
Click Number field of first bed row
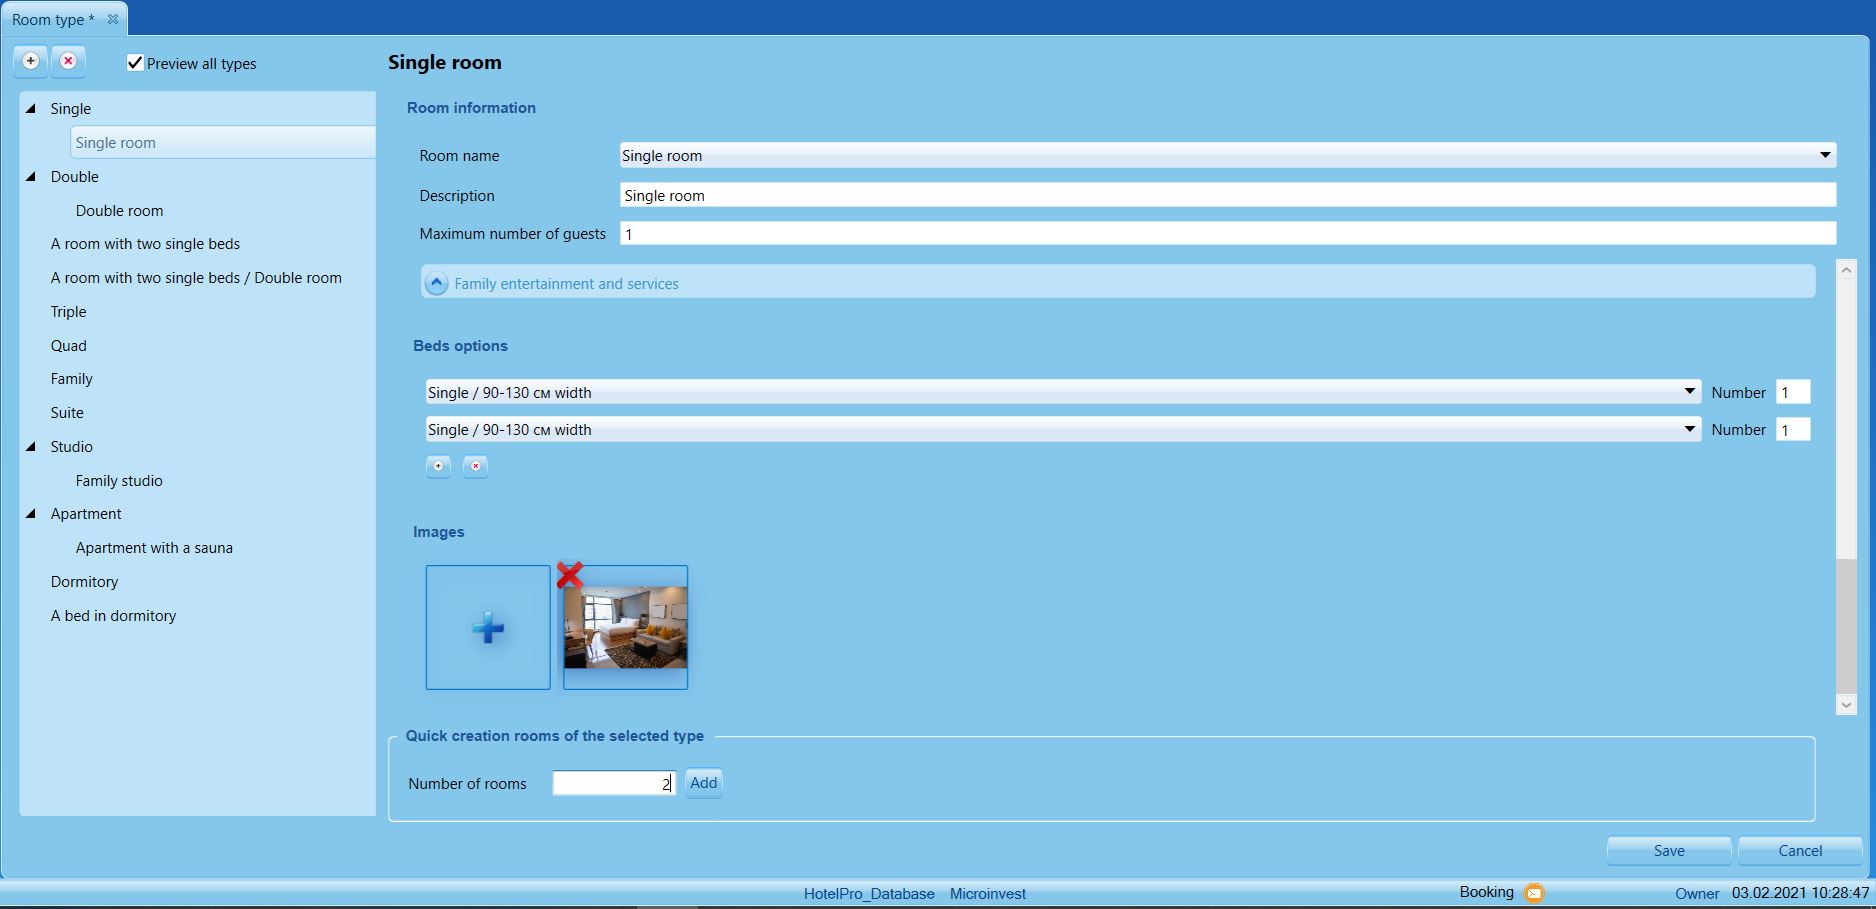[1793, 392]
